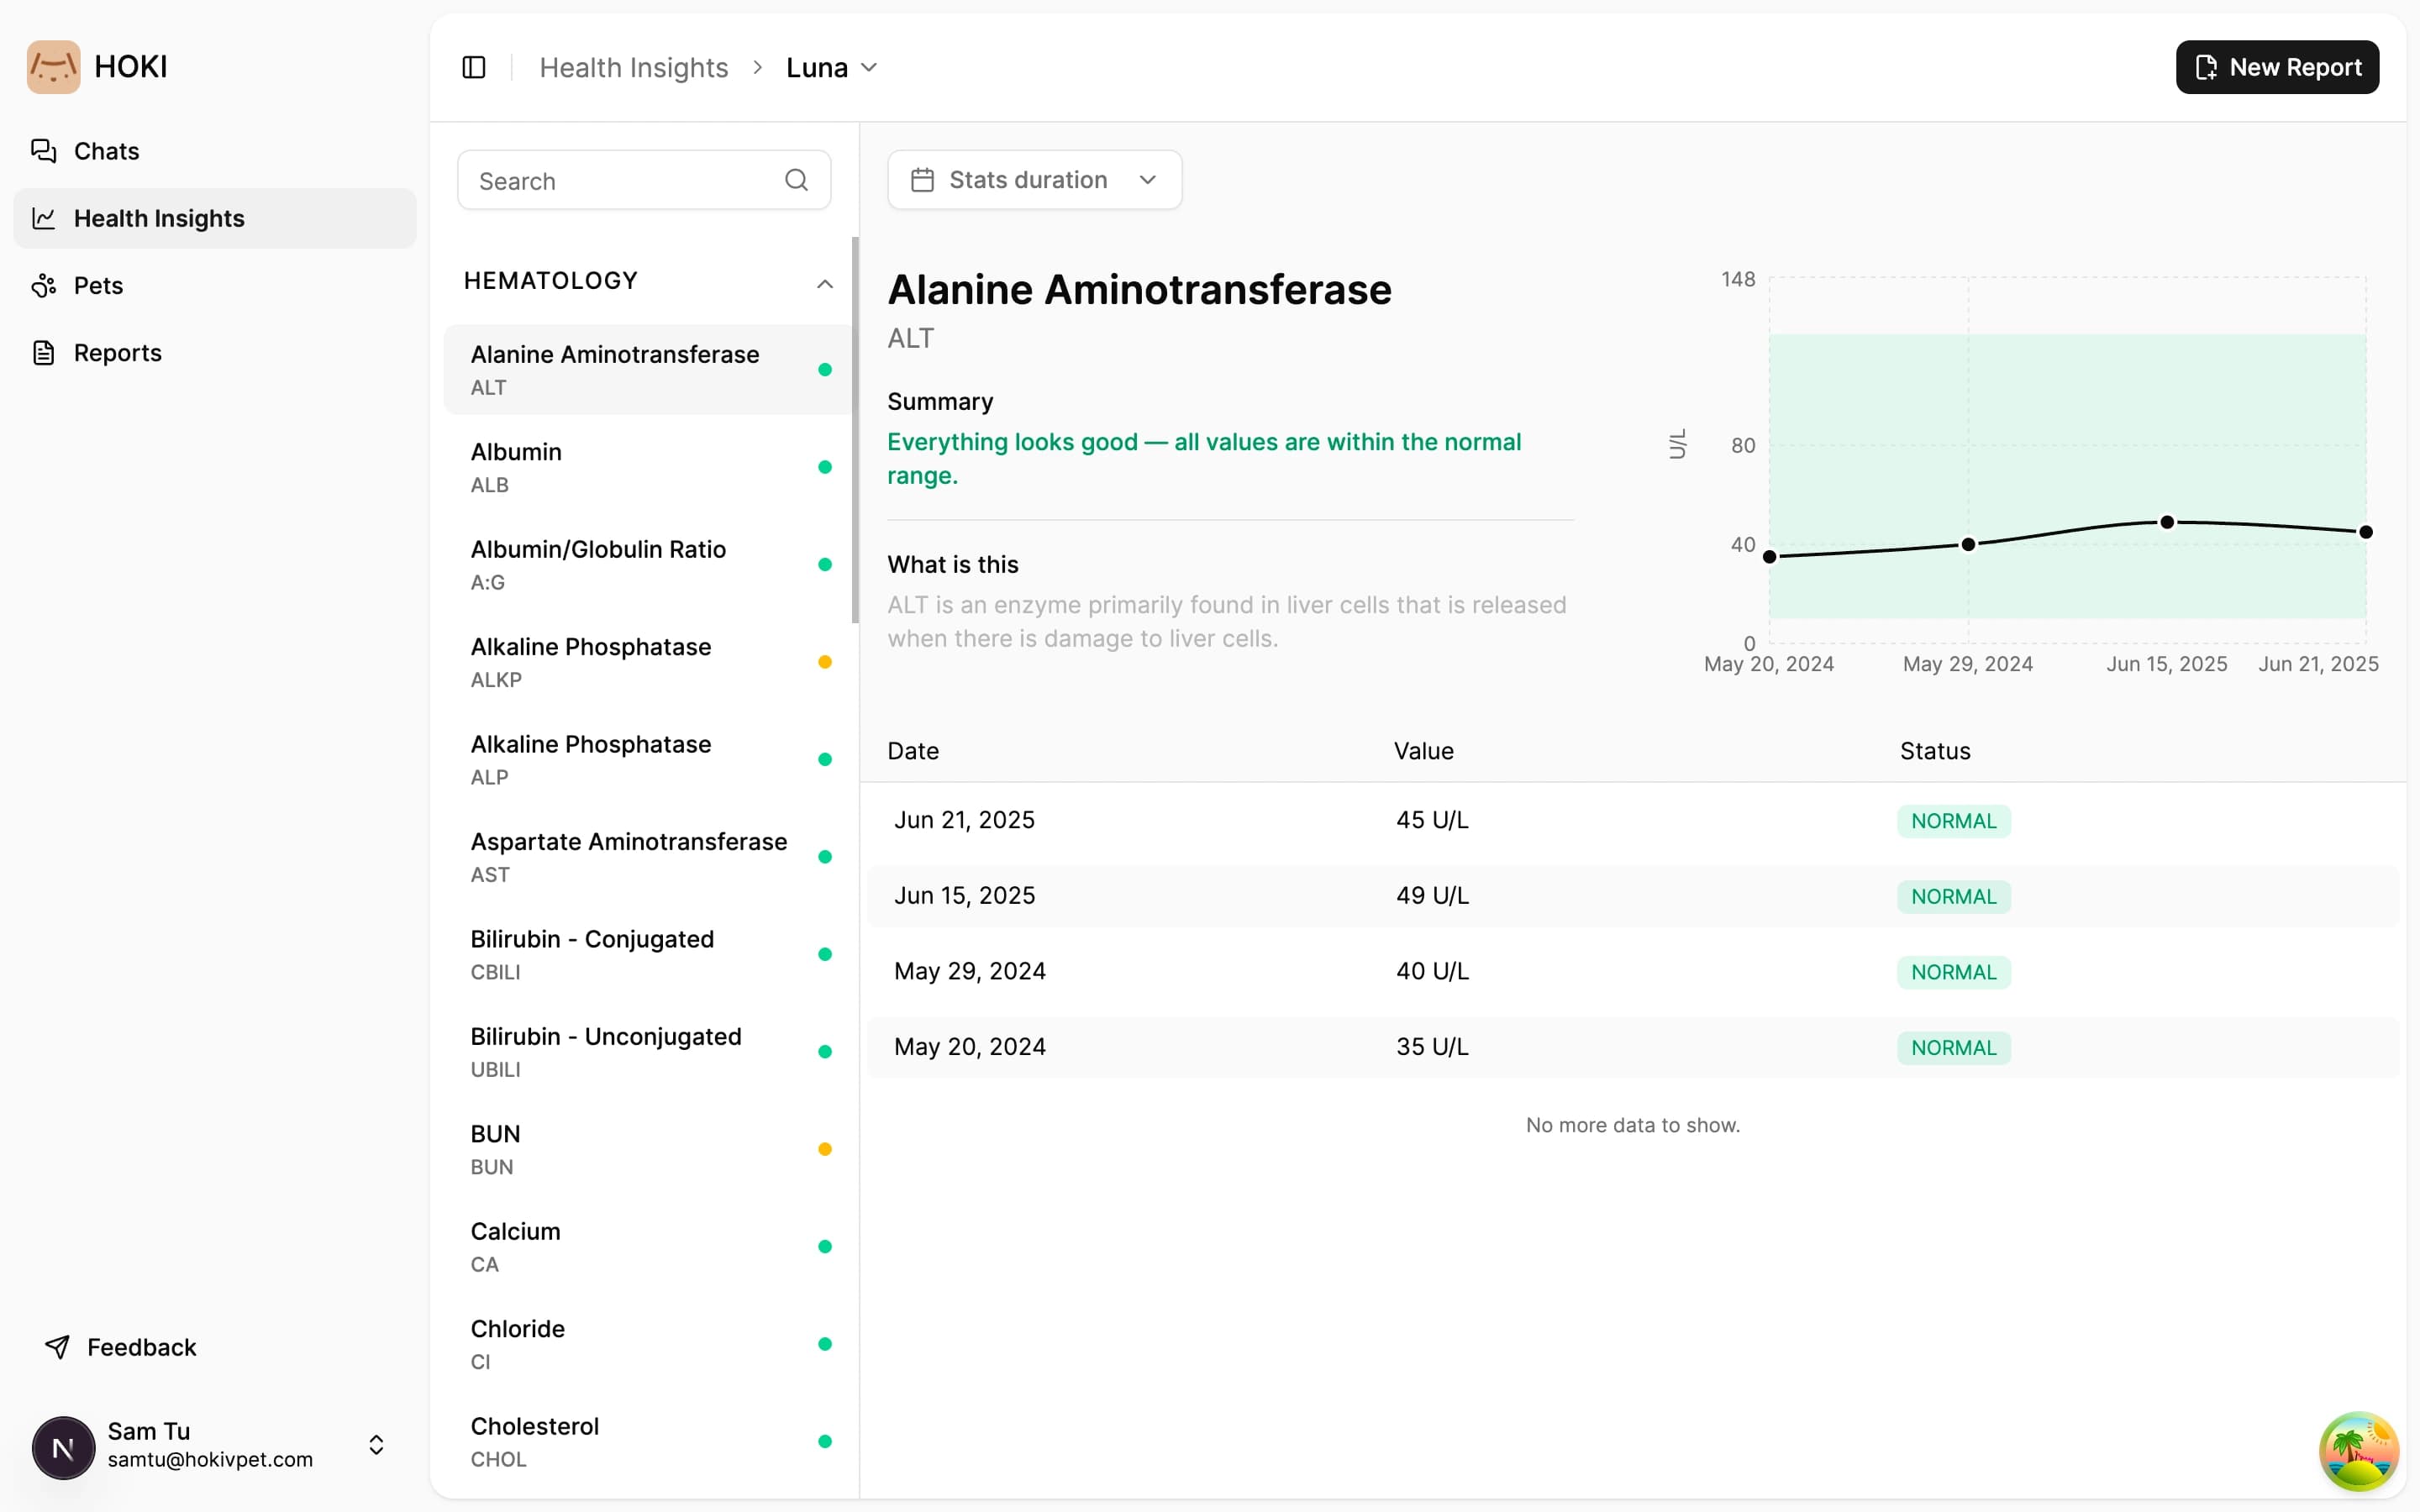Click the island icon in bottom right corner
This screenshot has height=1512, width=2420.
(x=2358, y=1451)
